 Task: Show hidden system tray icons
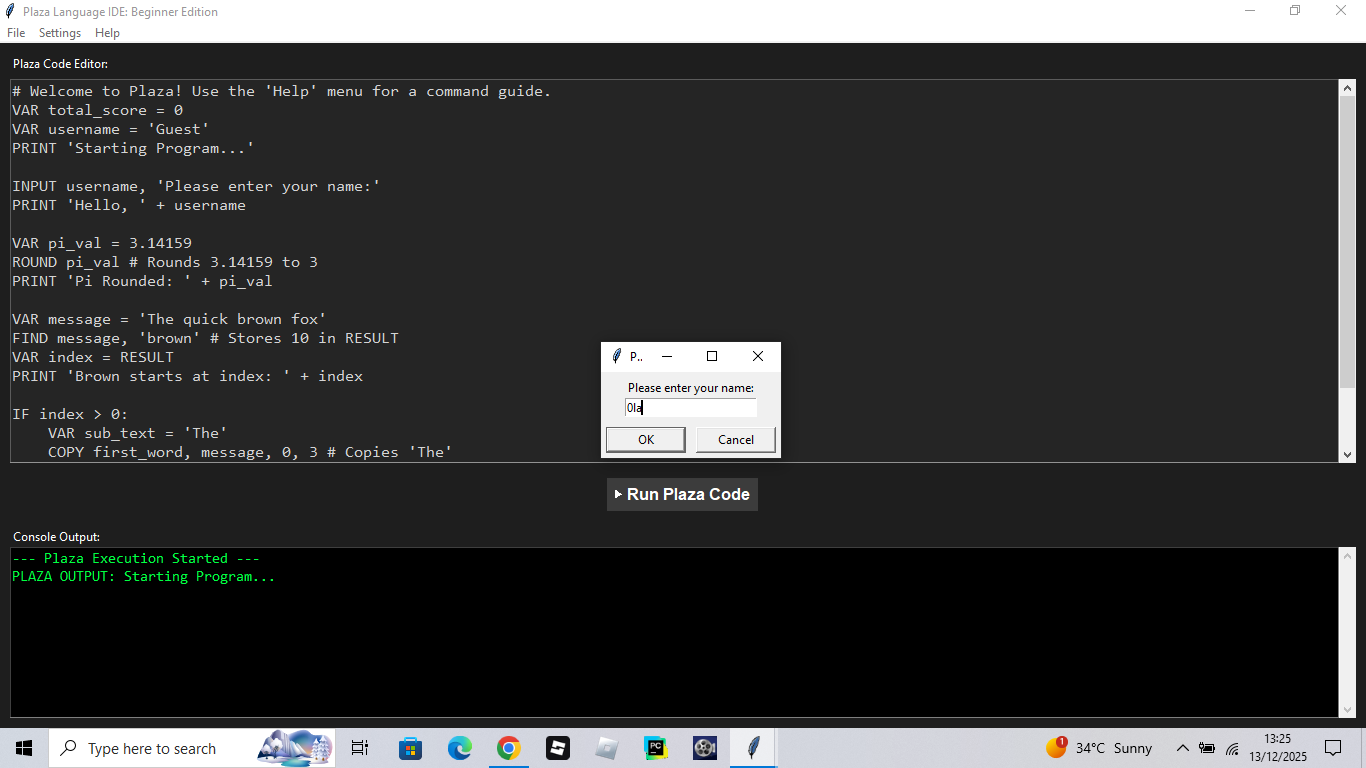click(1182, 748)
